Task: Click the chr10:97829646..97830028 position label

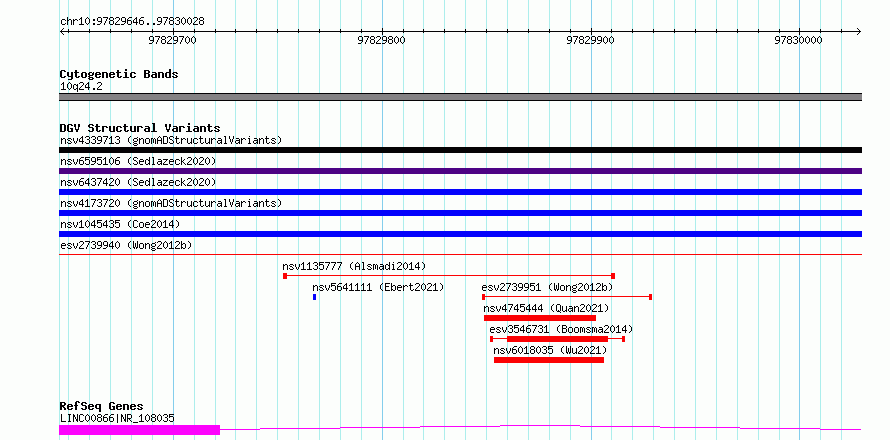Action: [132, 22]
